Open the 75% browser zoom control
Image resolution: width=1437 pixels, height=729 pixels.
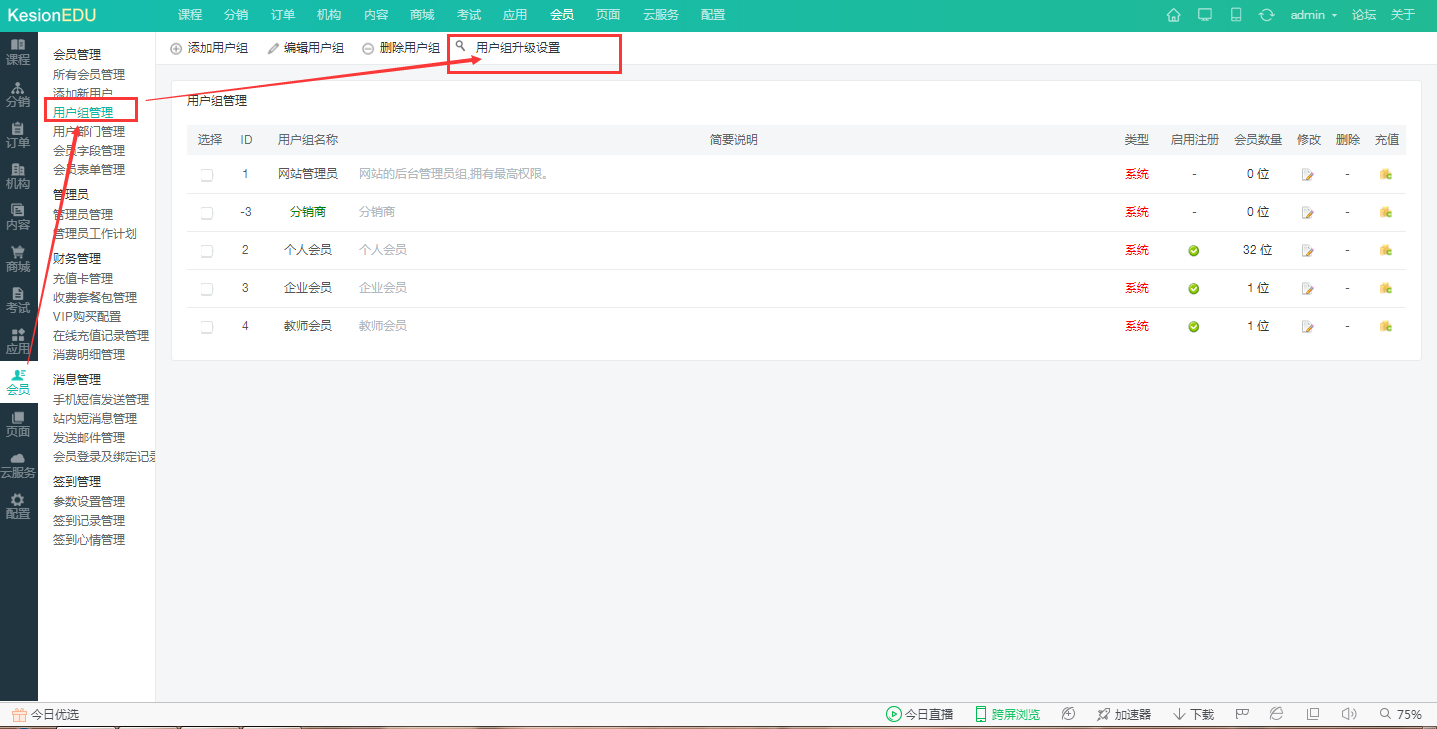(1400, 714)
